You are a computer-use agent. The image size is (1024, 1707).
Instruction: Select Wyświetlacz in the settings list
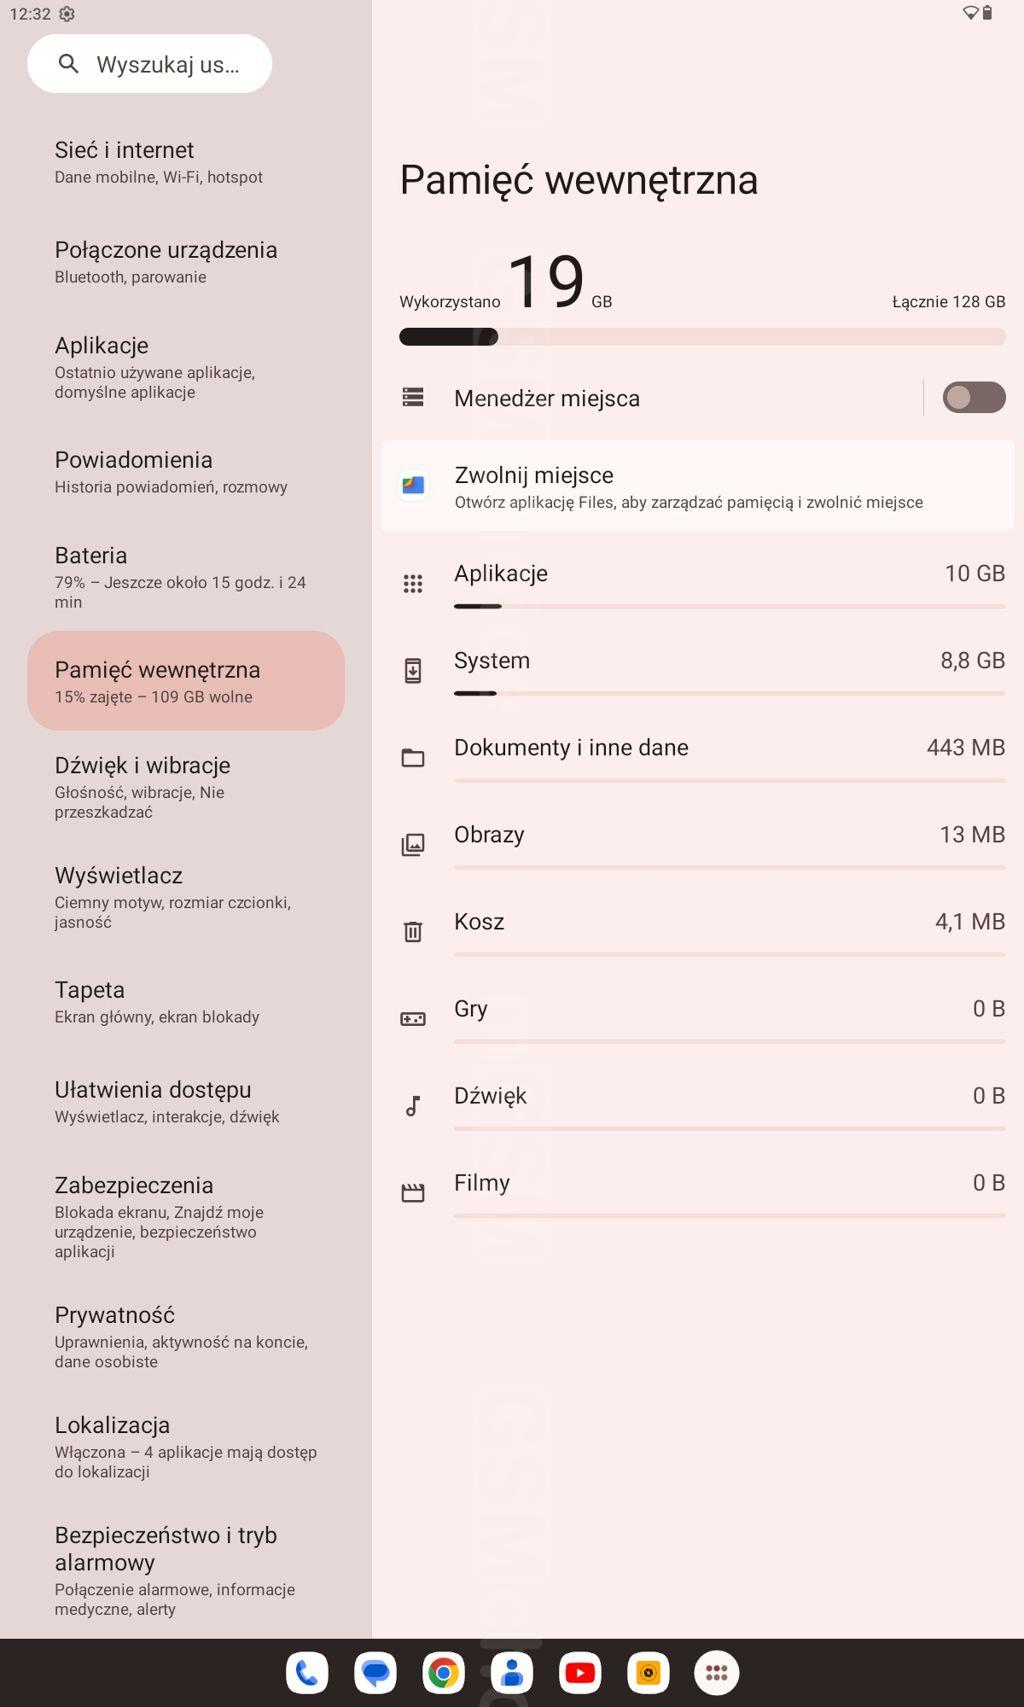pyautogui.click(x=173, y=897)
